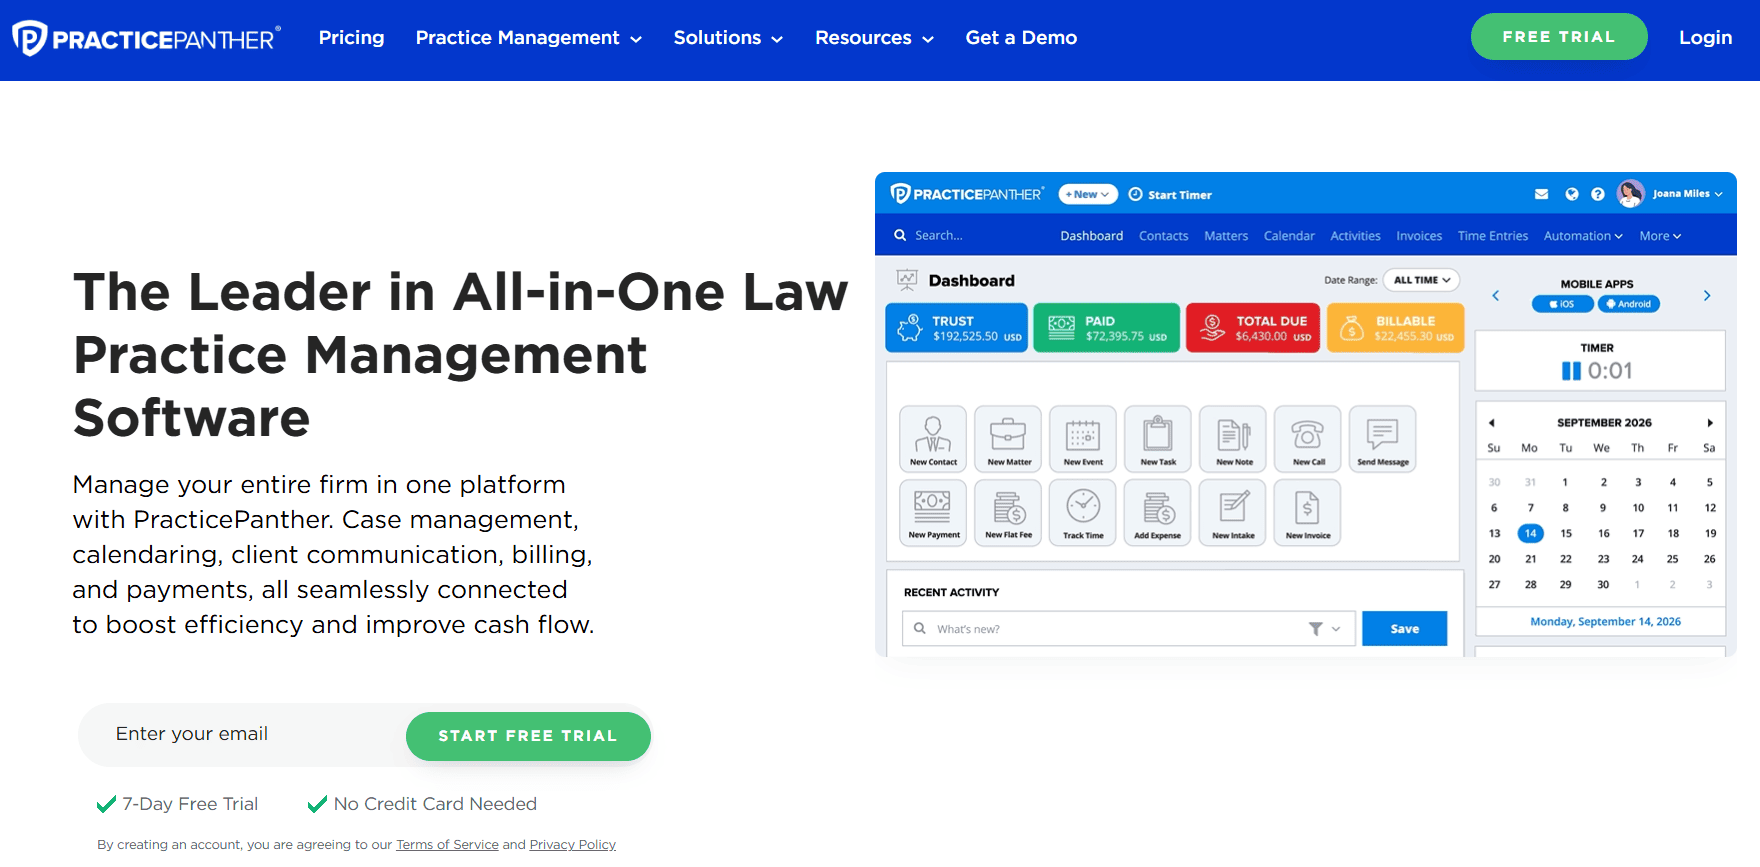Click the green PAID amount card

1106,328
